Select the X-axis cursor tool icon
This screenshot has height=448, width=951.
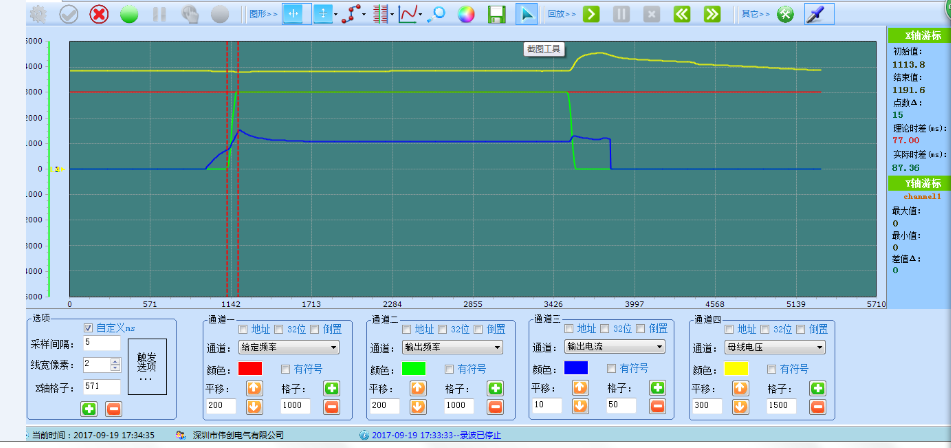coord(293,14)
